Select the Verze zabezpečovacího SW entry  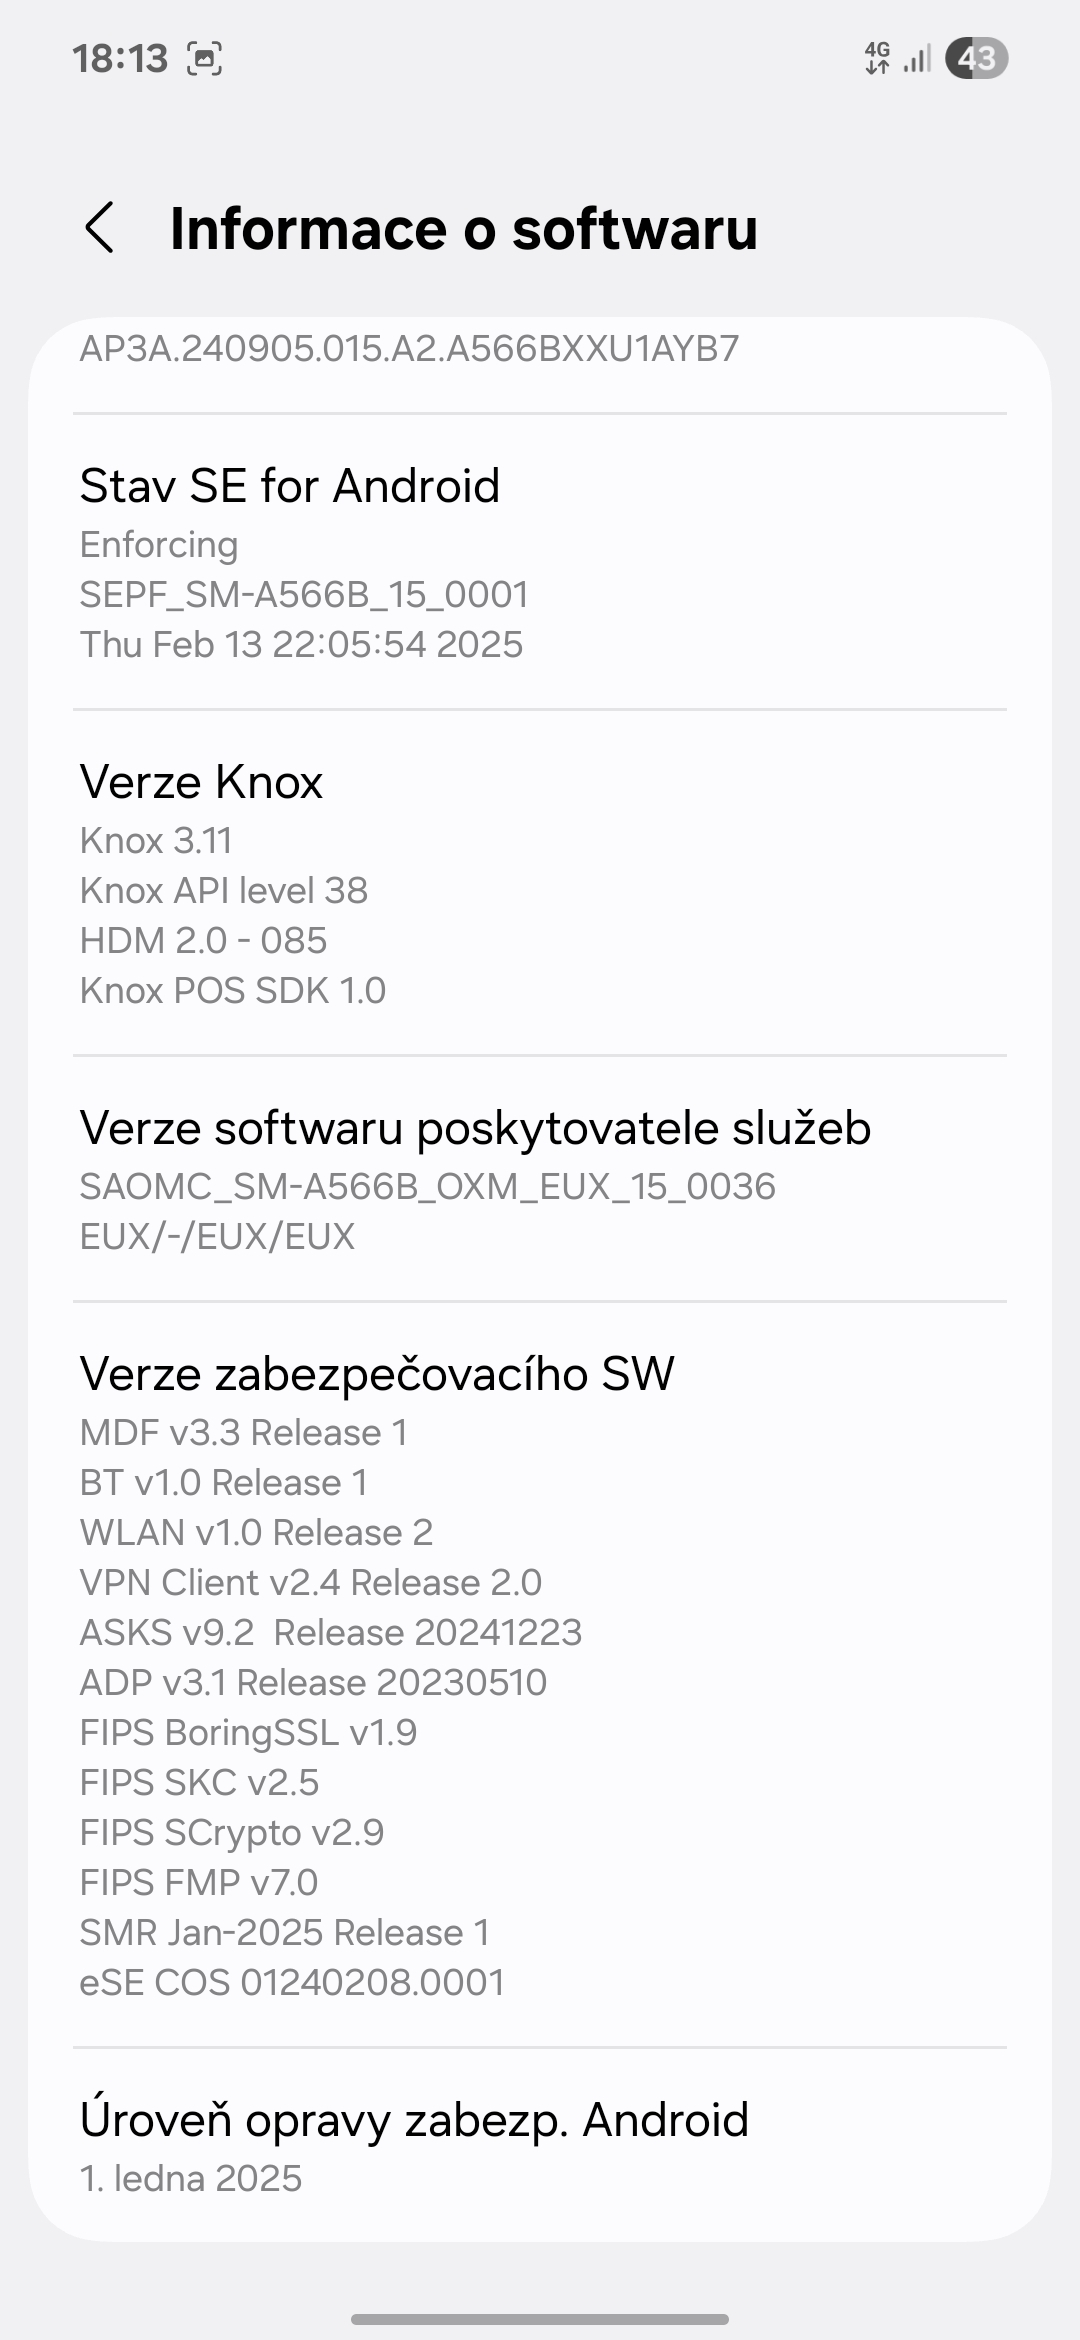[377, 1374]
